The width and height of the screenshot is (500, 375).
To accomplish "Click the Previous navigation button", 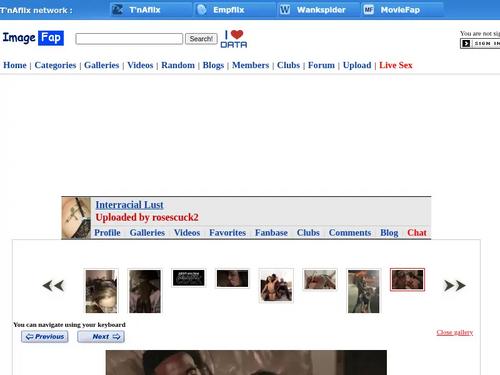I will click(45, 337).
